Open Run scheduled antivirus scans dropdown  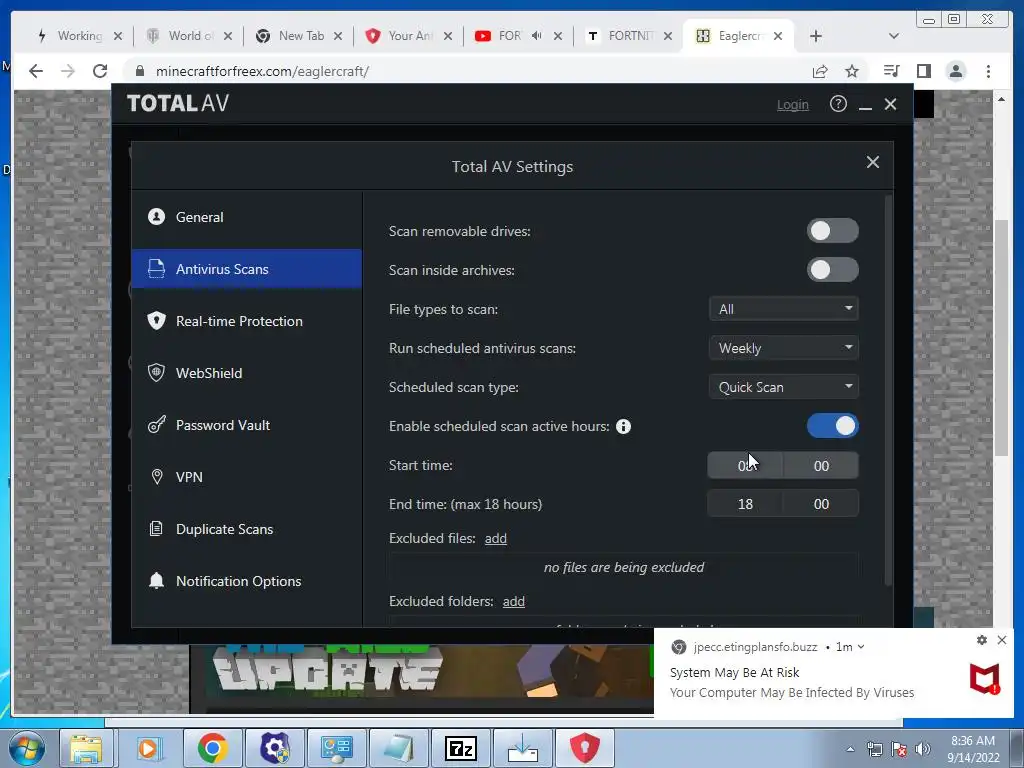pyautogui.click(x=783, y=348)
